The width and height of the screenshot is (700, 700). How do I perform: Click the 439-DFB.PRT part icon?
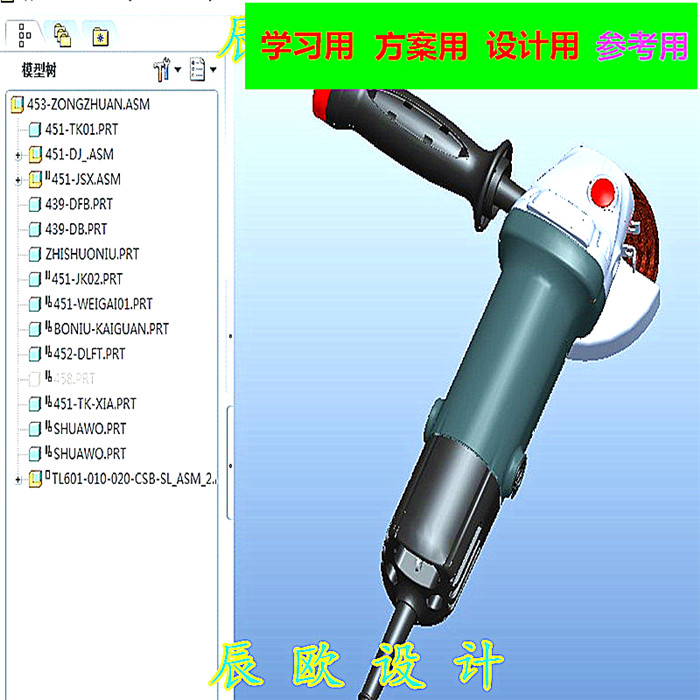click(x=34, y=204)
